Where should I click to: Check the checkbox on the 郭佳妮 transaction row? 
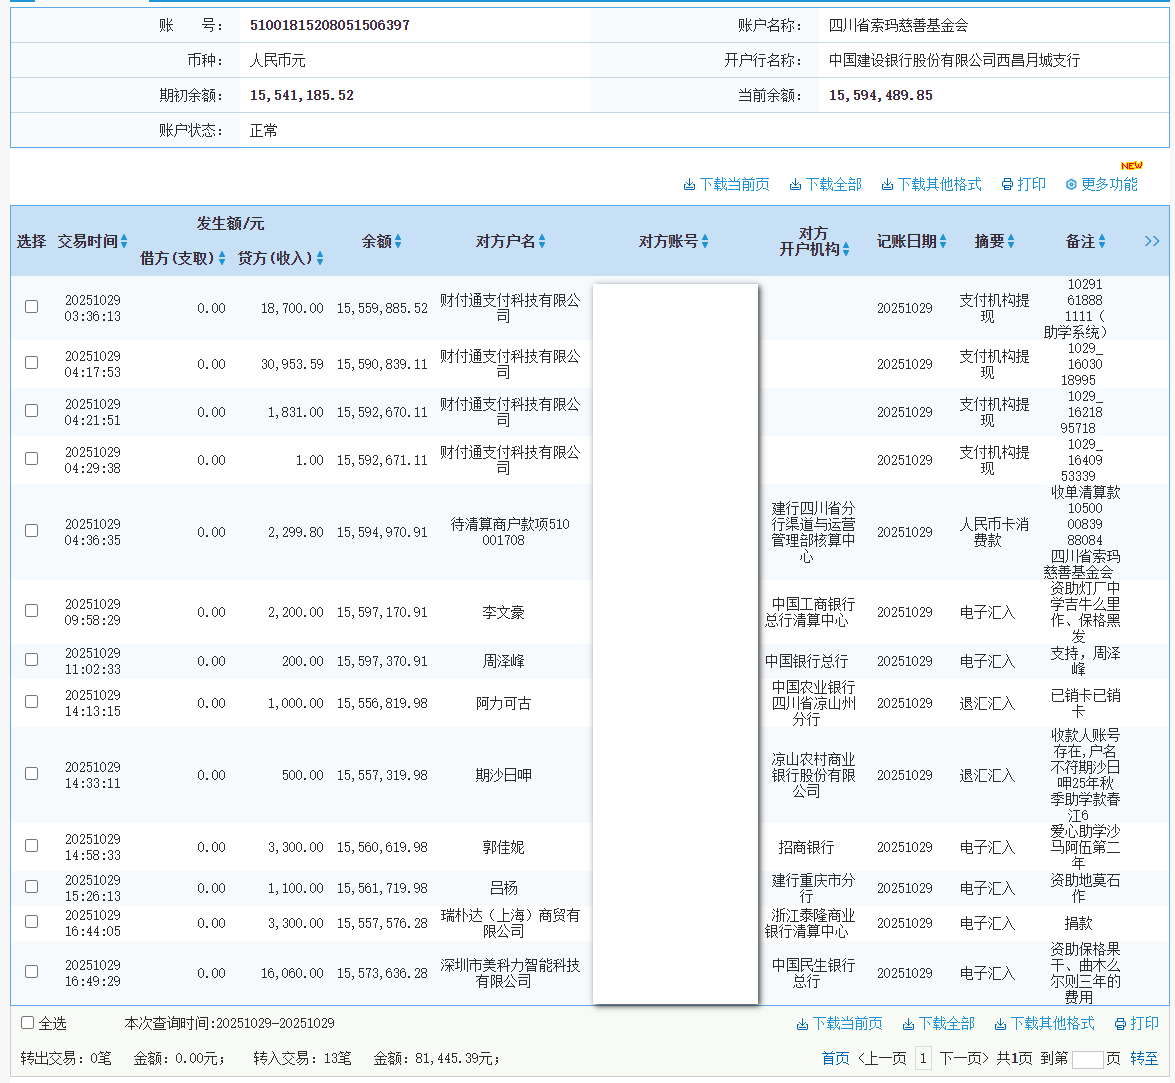(31, 847)
